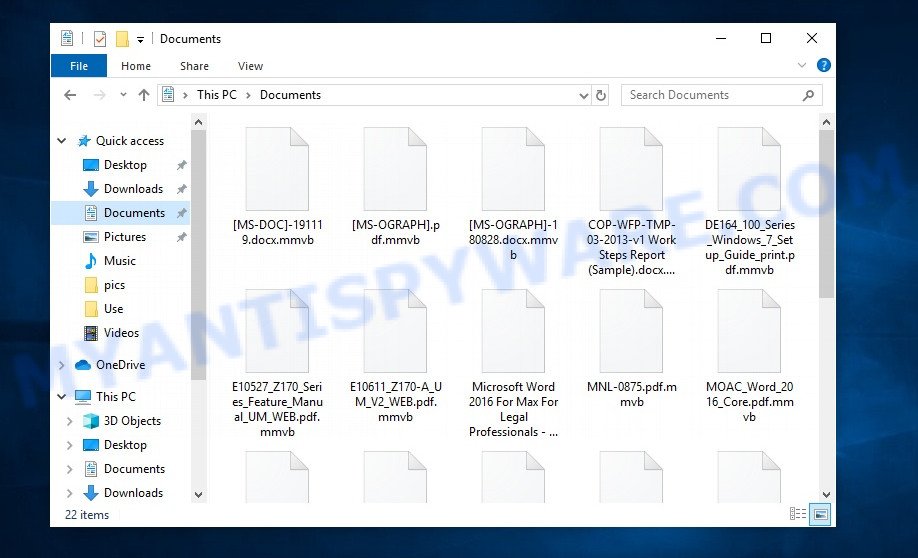This screenshot has width=918, height=558.
Task: Go up one folder level
Action: point(143,95)
